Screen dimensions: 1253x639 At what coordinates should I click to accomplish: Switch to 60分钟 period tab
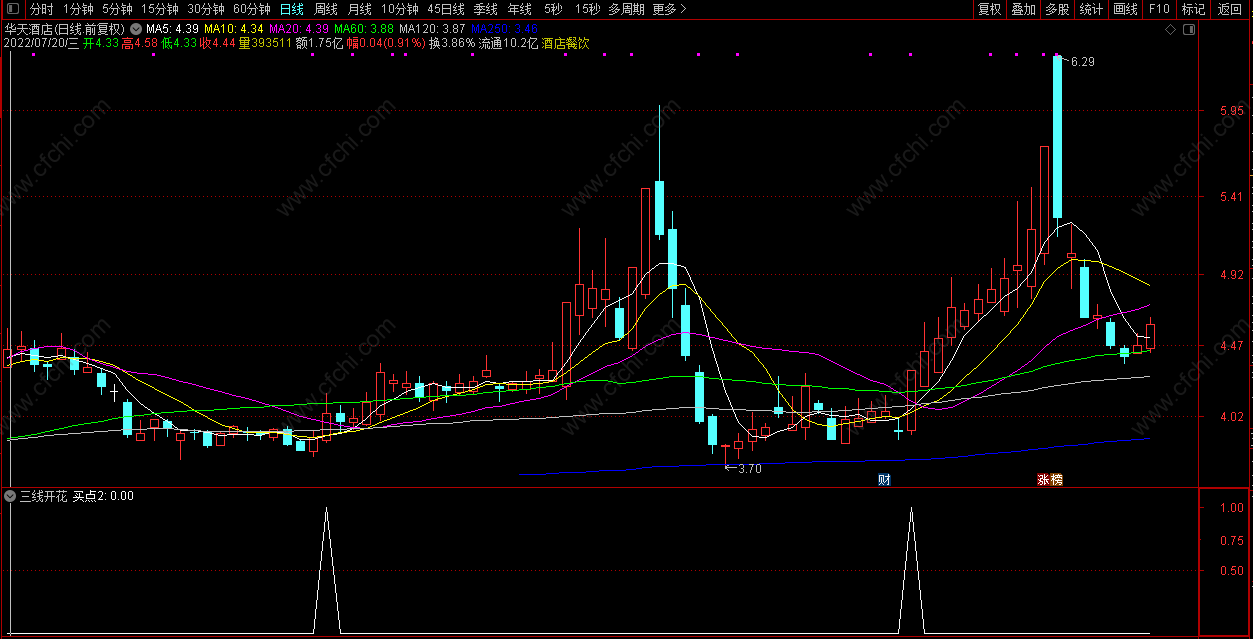point(252,9)
